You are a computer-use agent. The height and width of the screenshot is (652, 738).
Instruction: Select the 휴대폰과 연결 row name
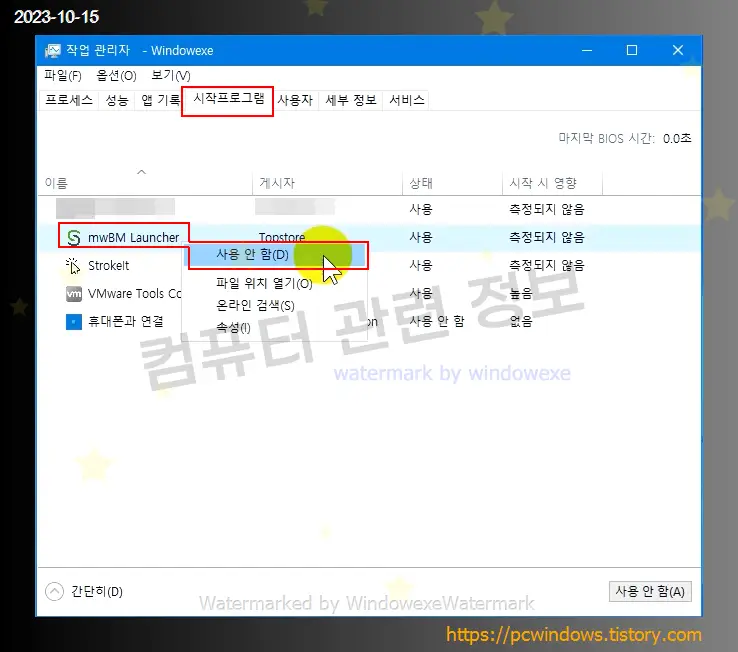tap(126, 322)
